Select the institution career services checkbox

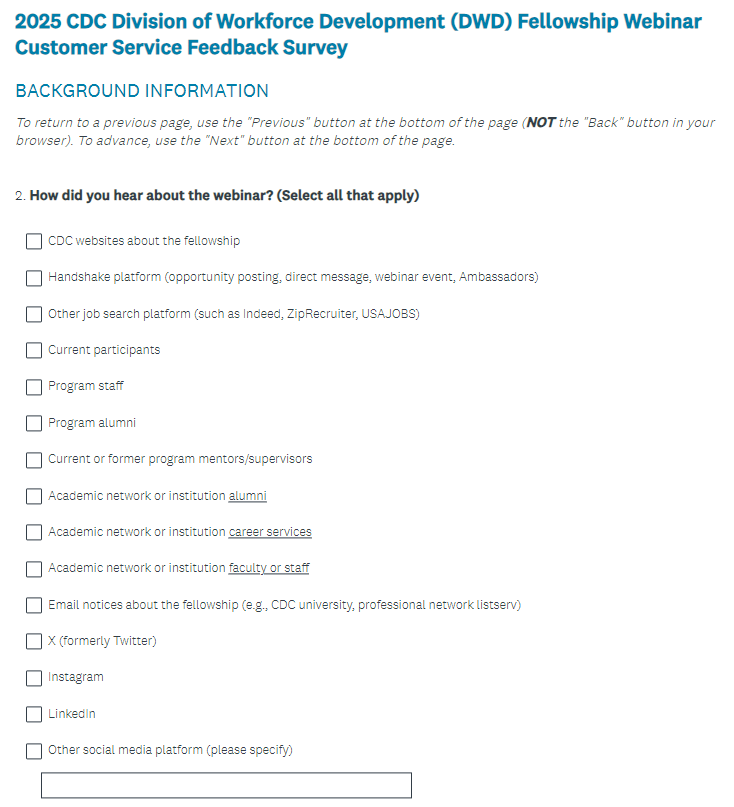tap(34, 532)
